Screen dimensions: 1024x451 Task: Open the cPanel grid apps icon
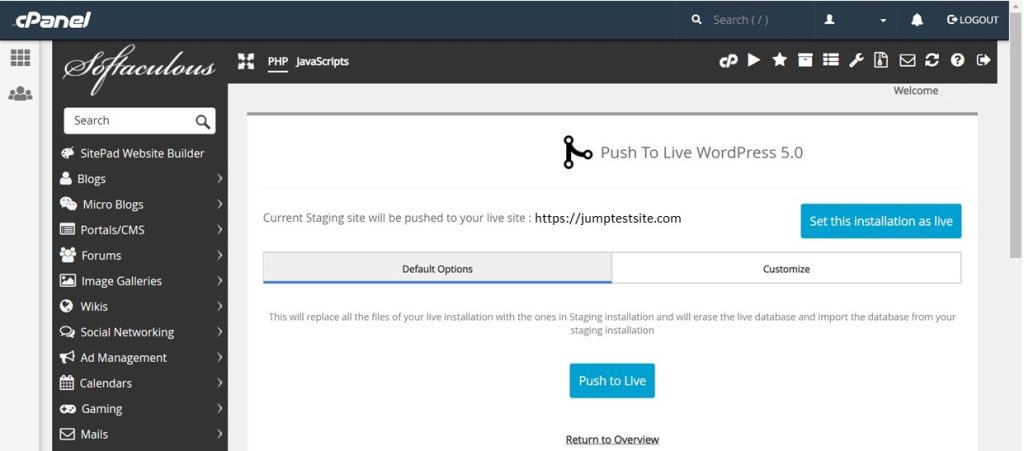[20, 58]
